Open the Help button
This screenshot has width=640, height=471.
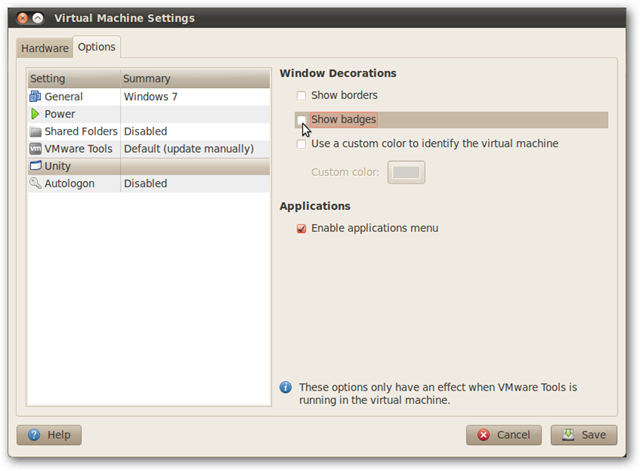[x=49, y=435]
